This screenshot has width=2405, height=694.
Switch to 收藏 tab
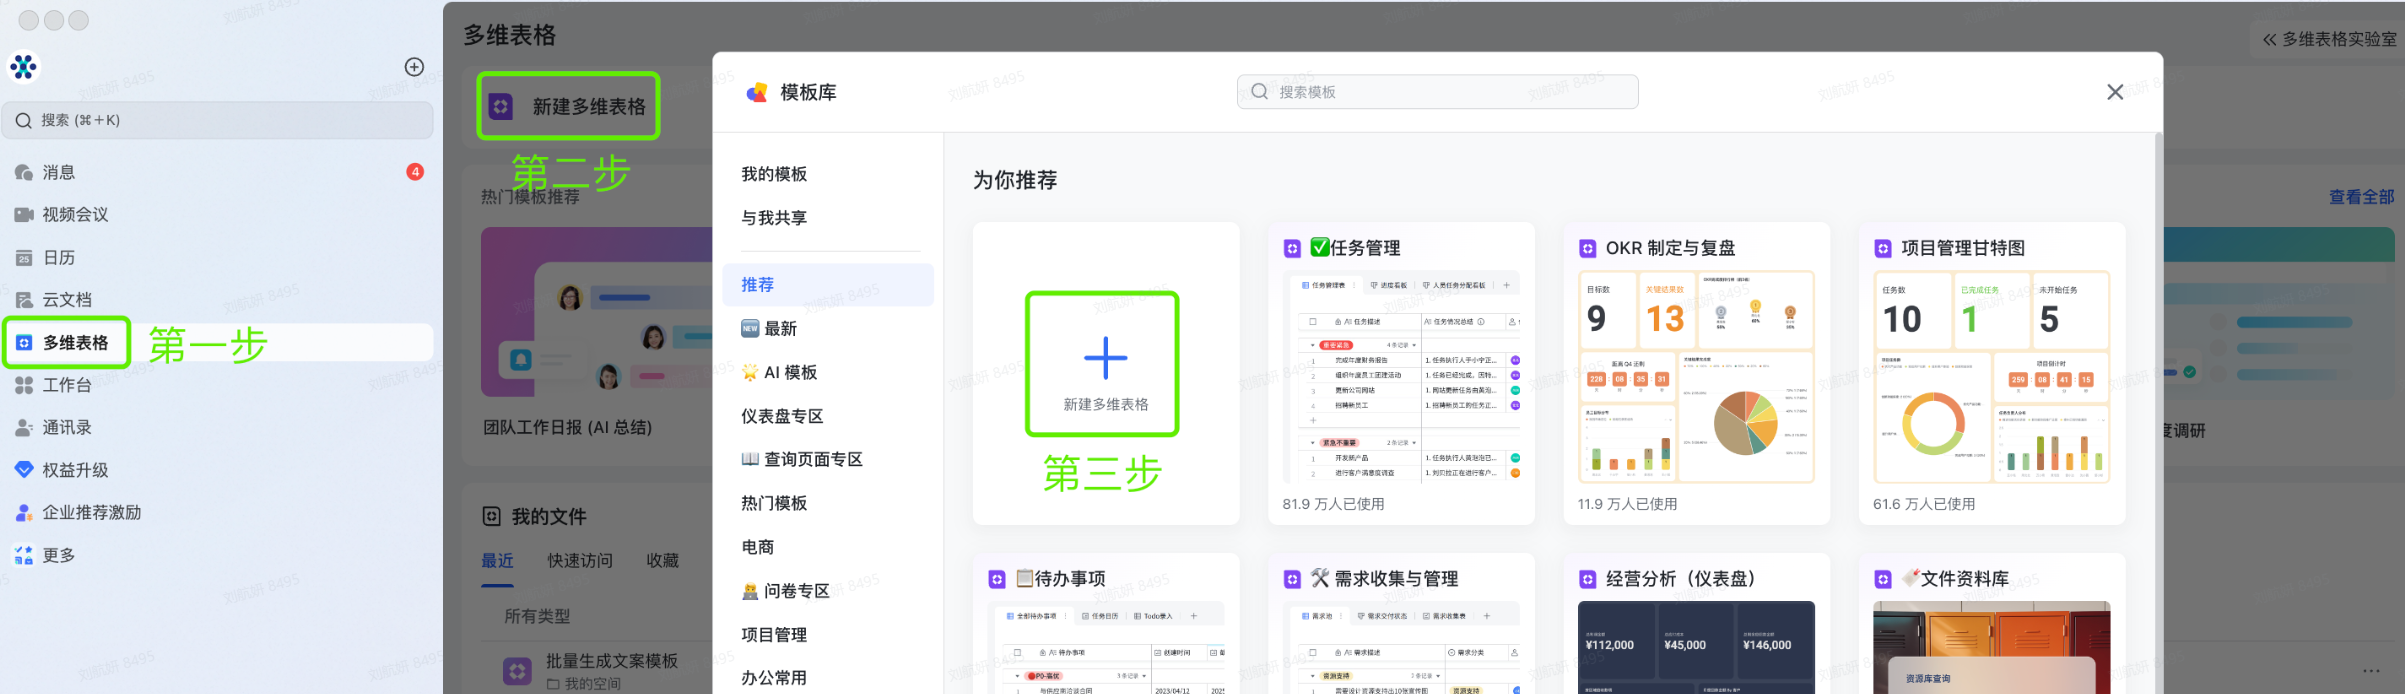[663, 560]
